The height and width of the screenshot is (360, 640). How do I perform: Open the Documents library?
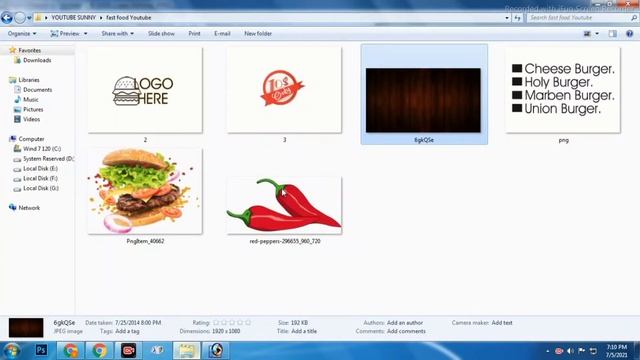coord(37,89)
